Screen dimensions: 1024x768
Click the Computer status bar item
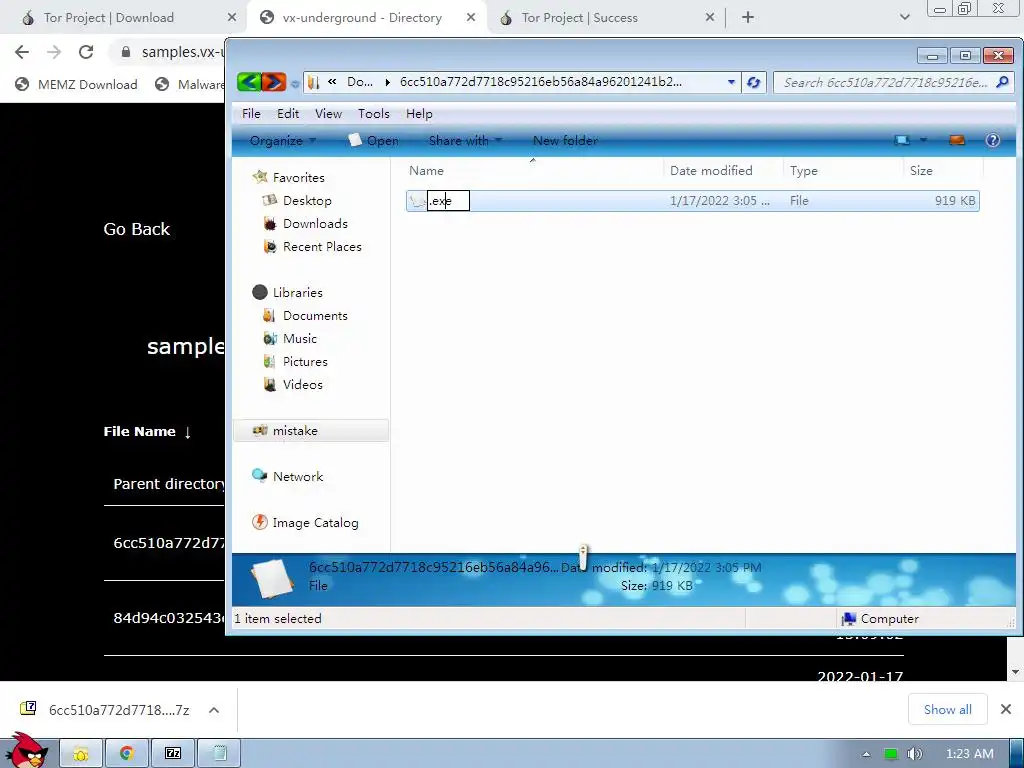tap(880, 618)
